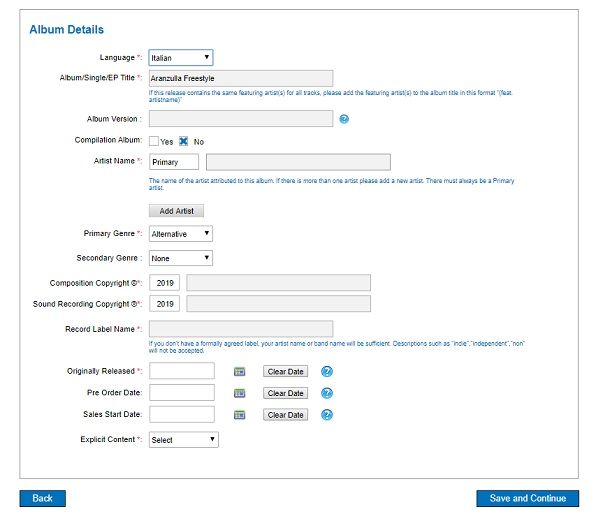Click the Record Label Name field
Viewport: 610px width, 528px height.
pos(241,329)
